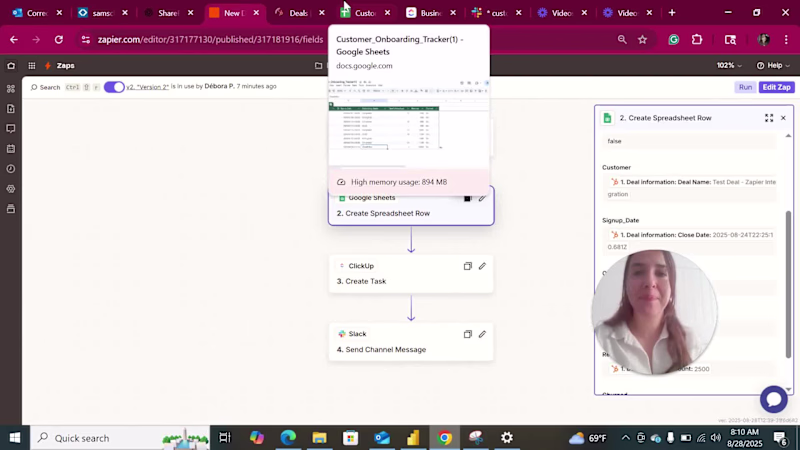This screenshot has width=800, height=450.
Task: Bookmark this page with the star icon
Action: (642, 39)
